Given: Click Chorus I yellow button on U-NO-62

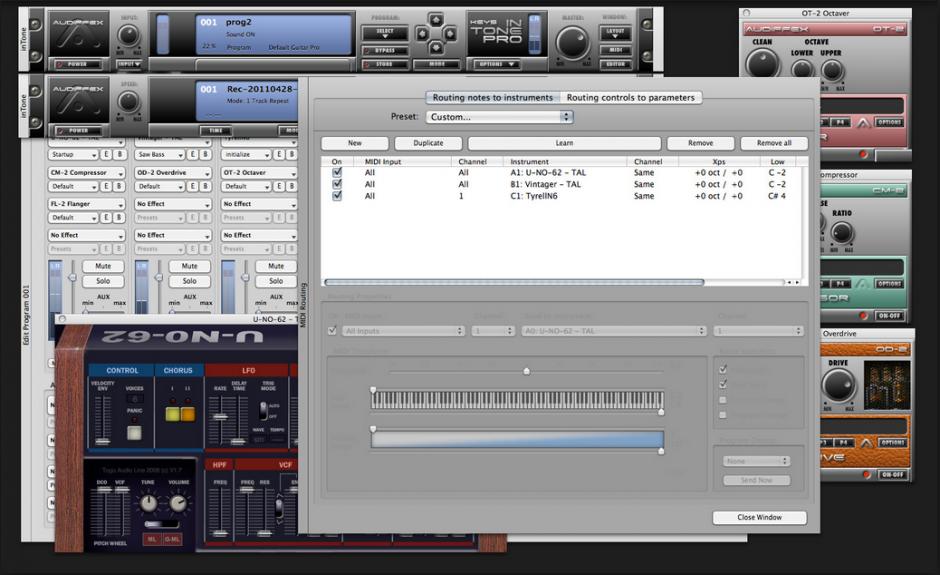Looking at the screenshot, I should pyautogui.click(x=173, y=414).
